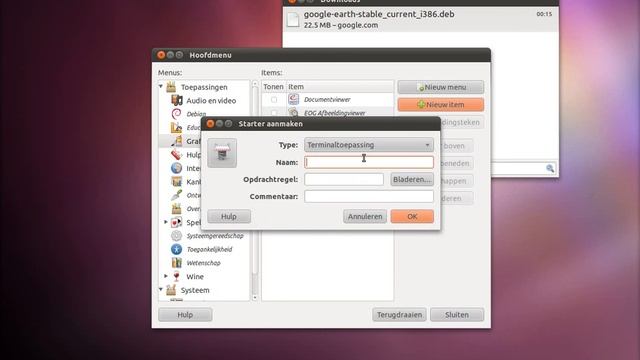Select the Spelletjes cards icon
This screenshot has width=640, height=360.
click(x=176, y=222)
